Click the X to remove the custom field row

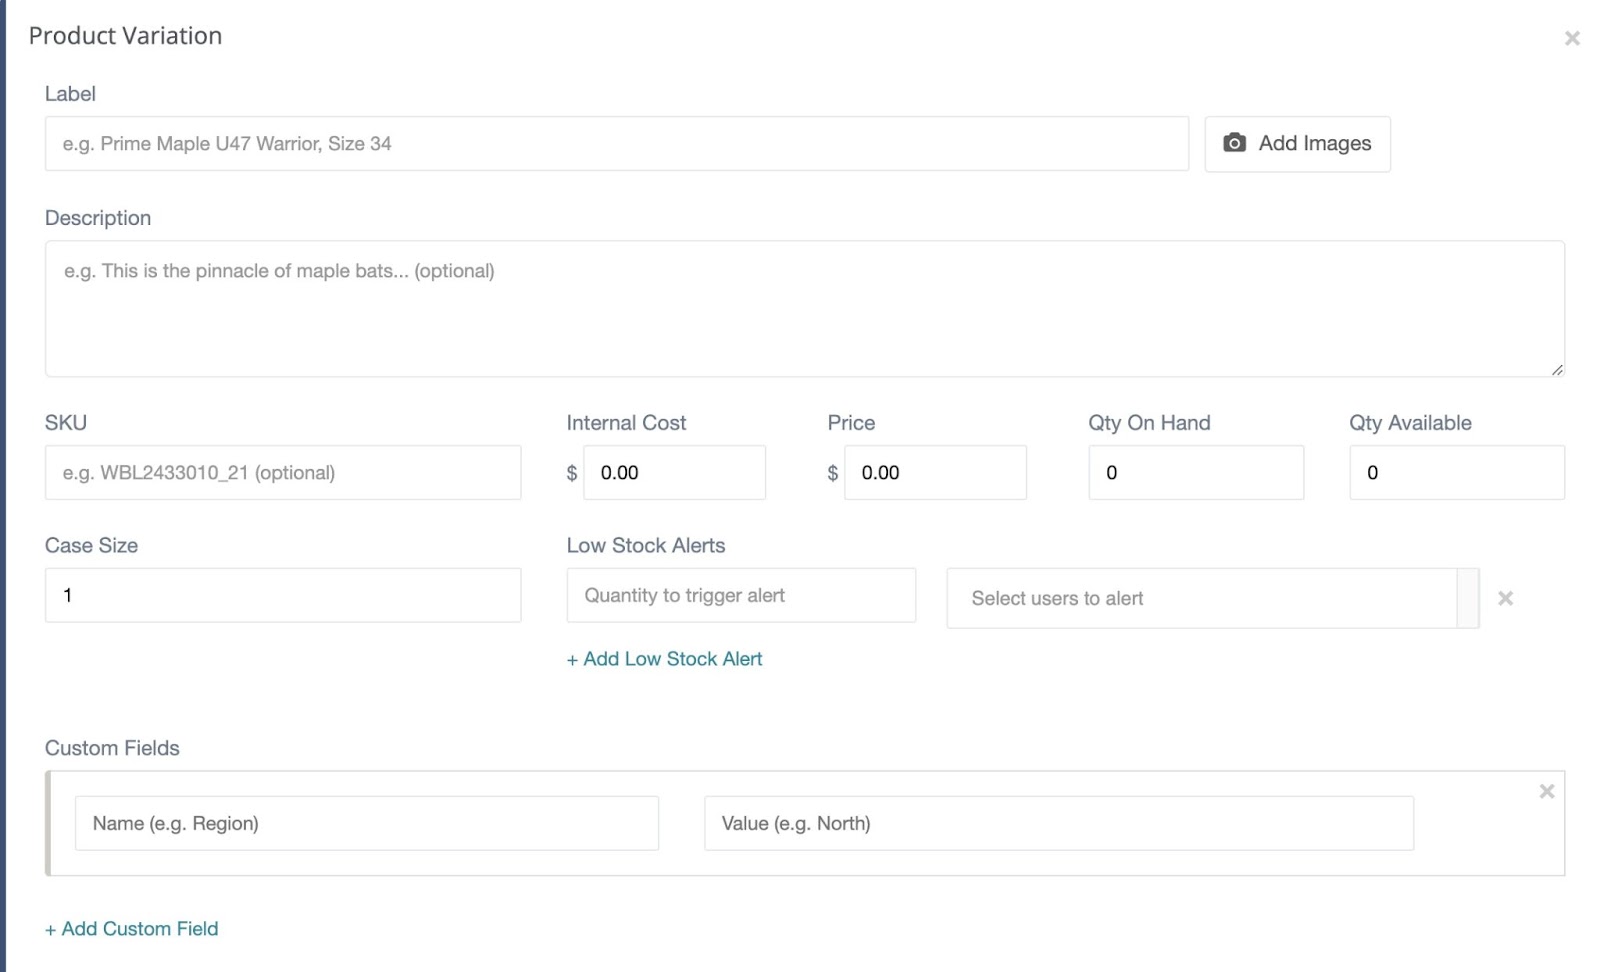point(1546,791)
